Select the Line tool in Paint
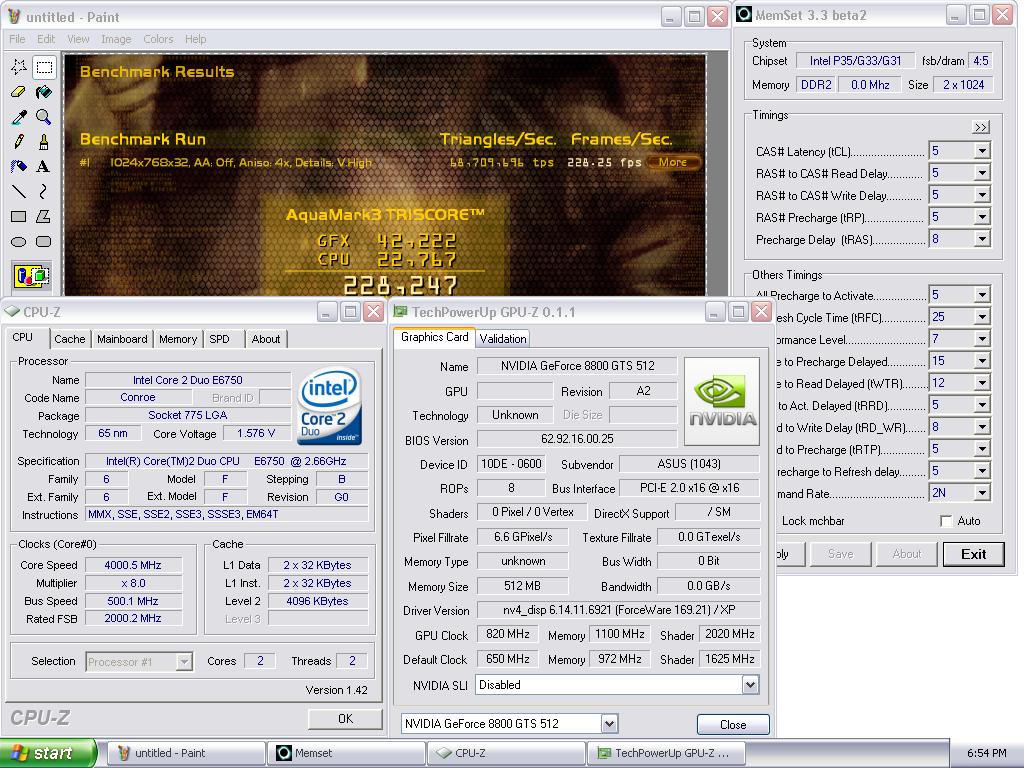 tap(19, 191)
